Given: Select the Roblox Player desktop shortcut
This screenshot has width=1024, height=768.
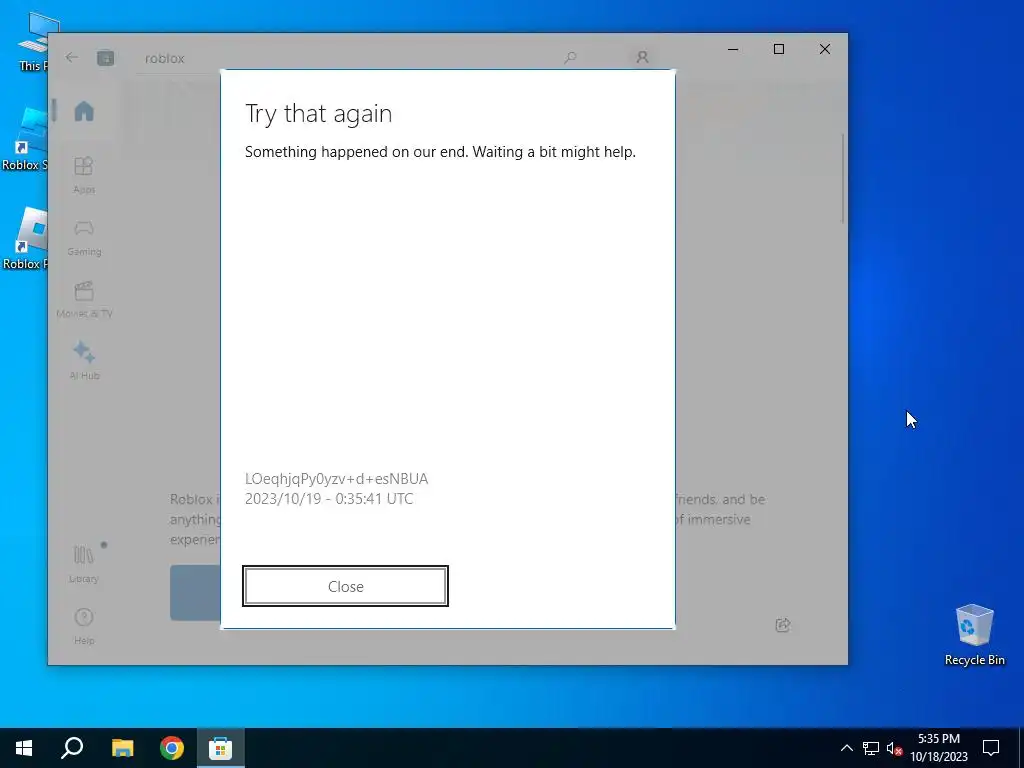Looking at the screenshot, I should pos(25,238).
